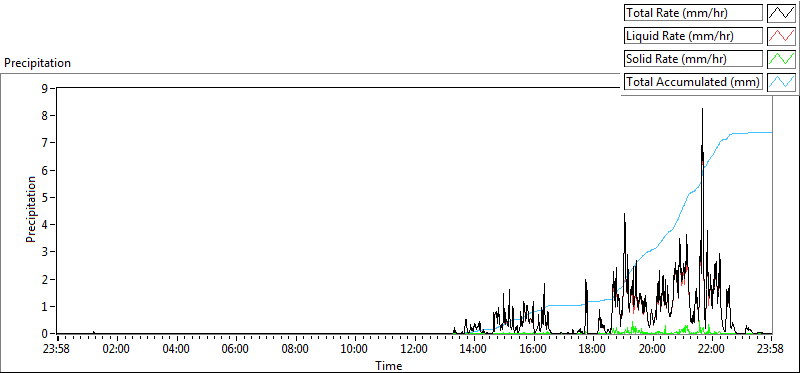Click the Total Accumulated blue plot icon
The width and height of the screenshot is (800, 373).
pos(782,82)
